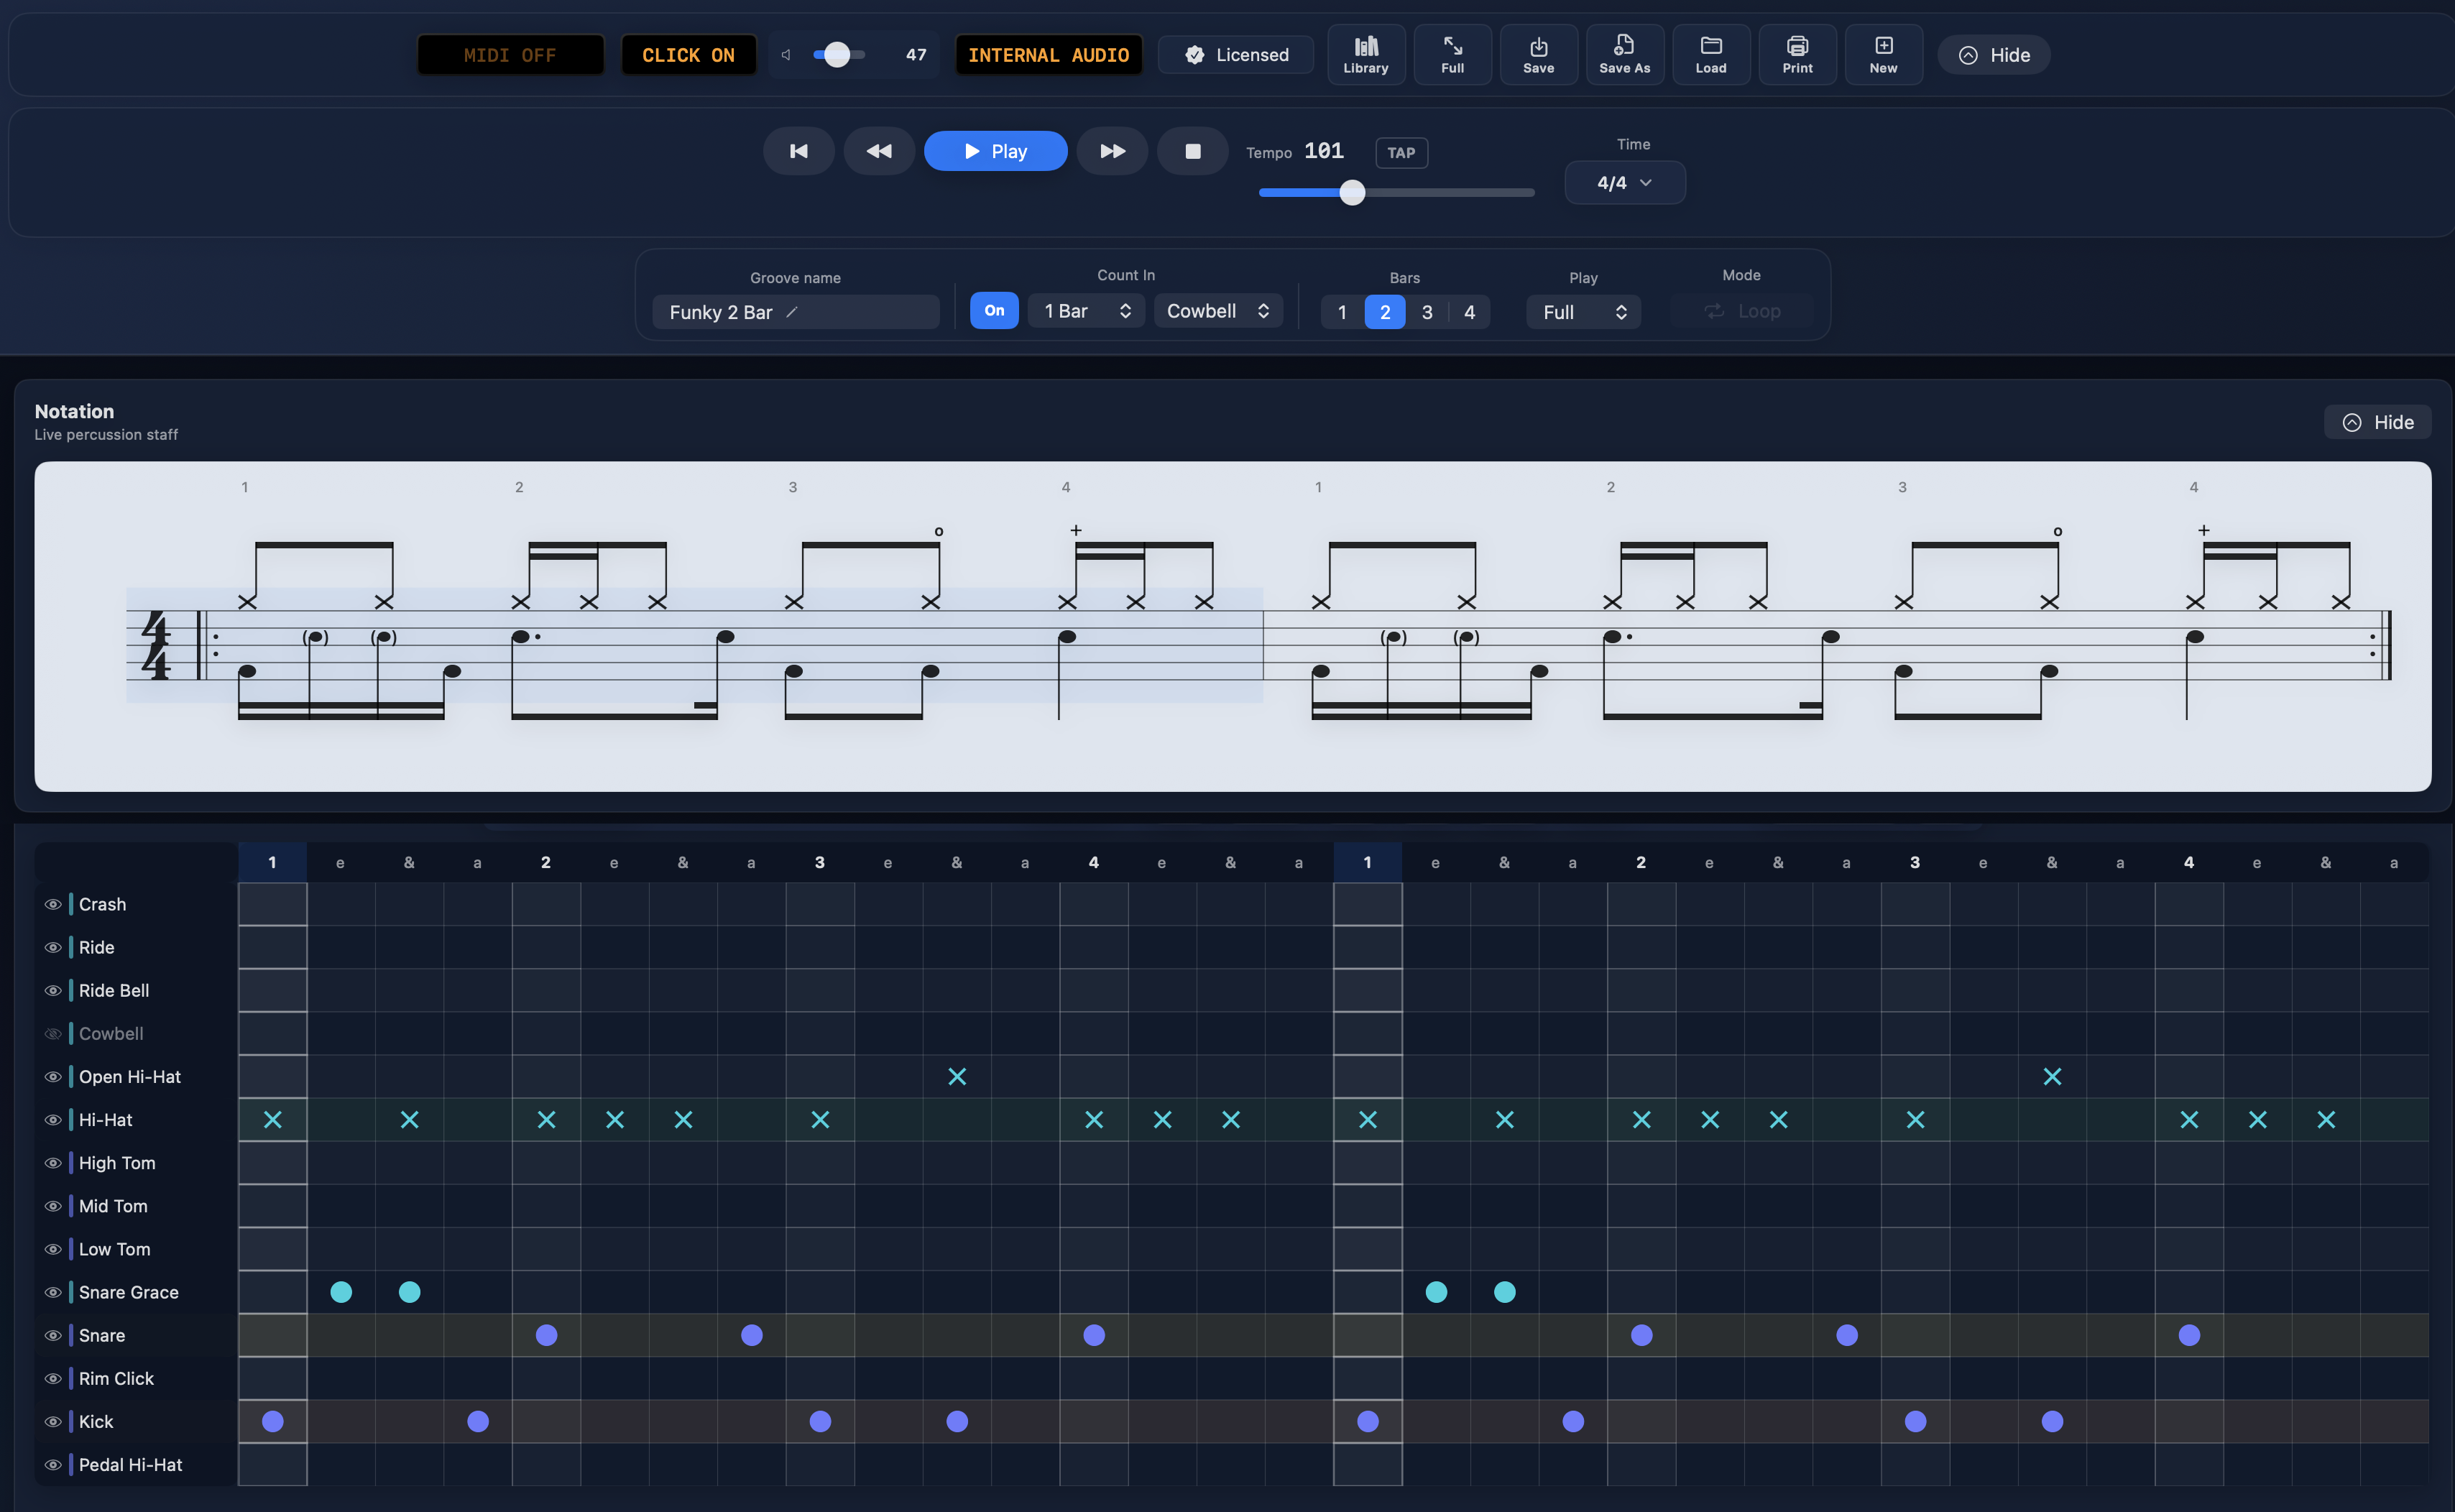The width and height of the screenshot is (2455, 1512).
Task: Toggle Low Tom visibility eye
Action: click(53, 1249)
